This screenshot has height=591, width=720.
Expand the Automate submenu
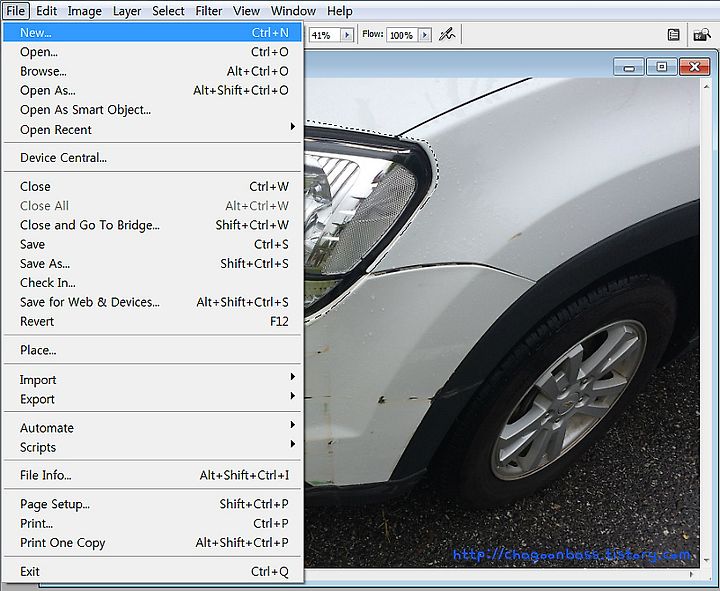152,428
